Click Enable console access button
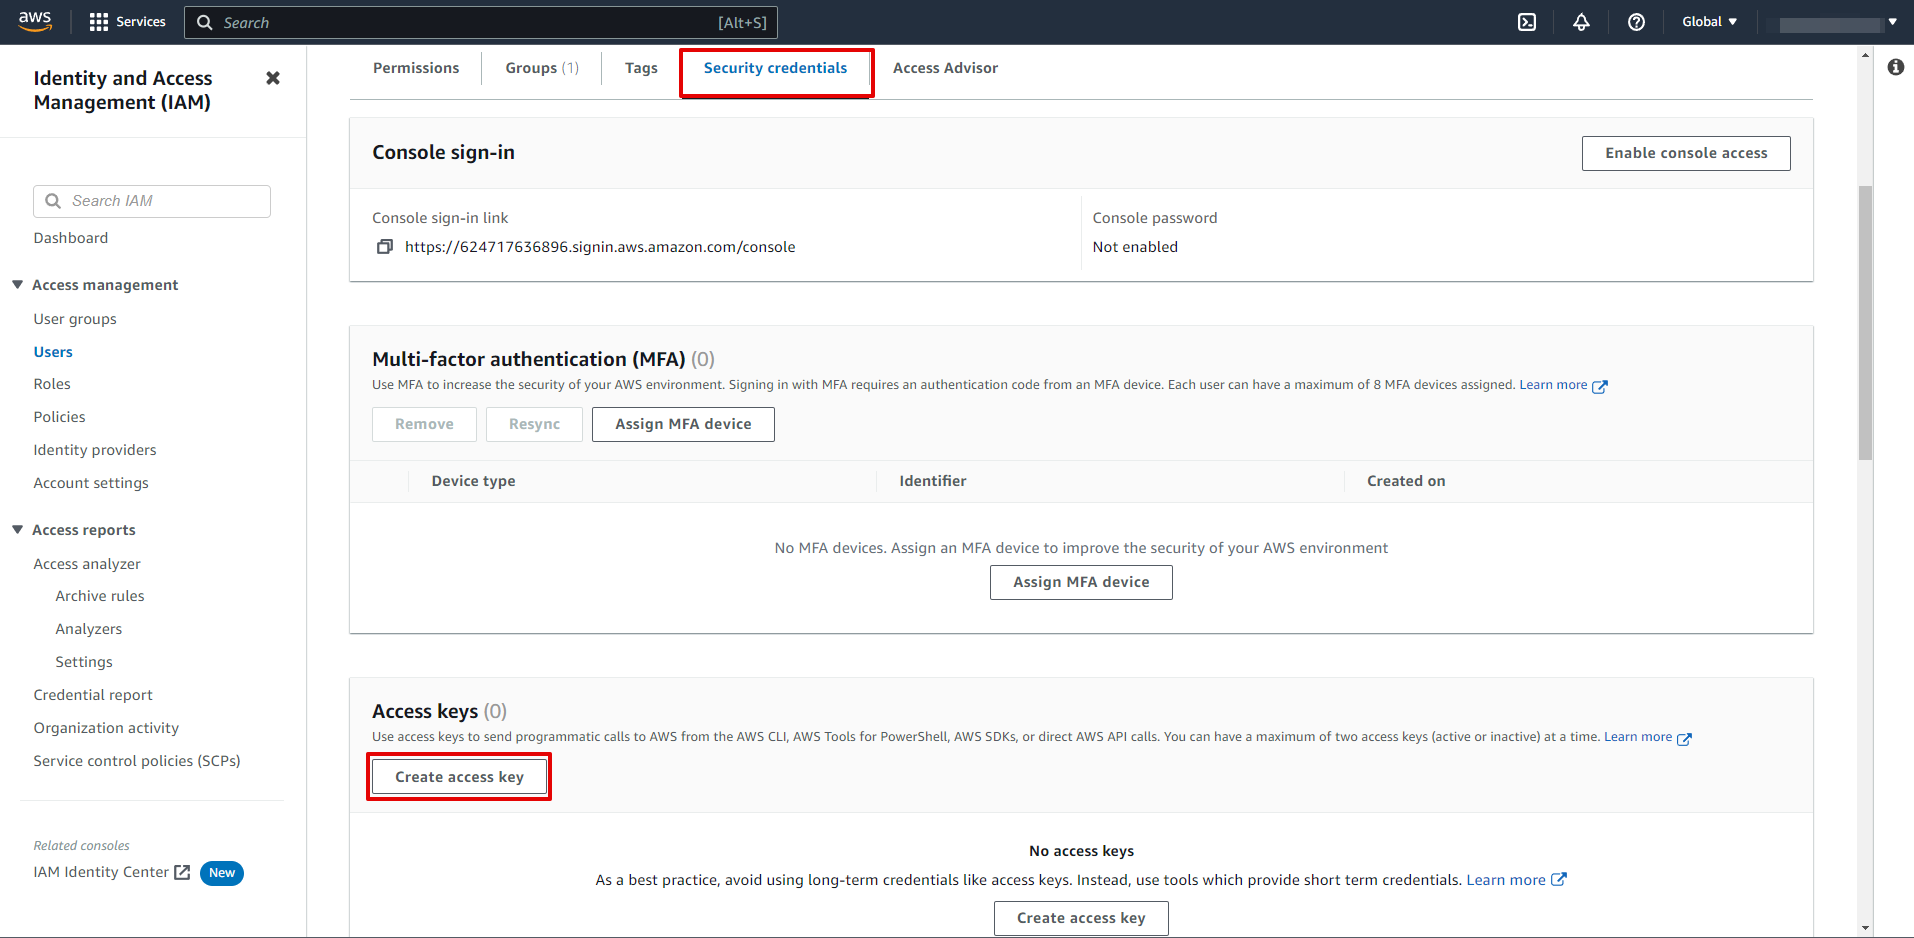Image resolution: width=1914 pixels, height=938 pixels. coord(1686,153)
